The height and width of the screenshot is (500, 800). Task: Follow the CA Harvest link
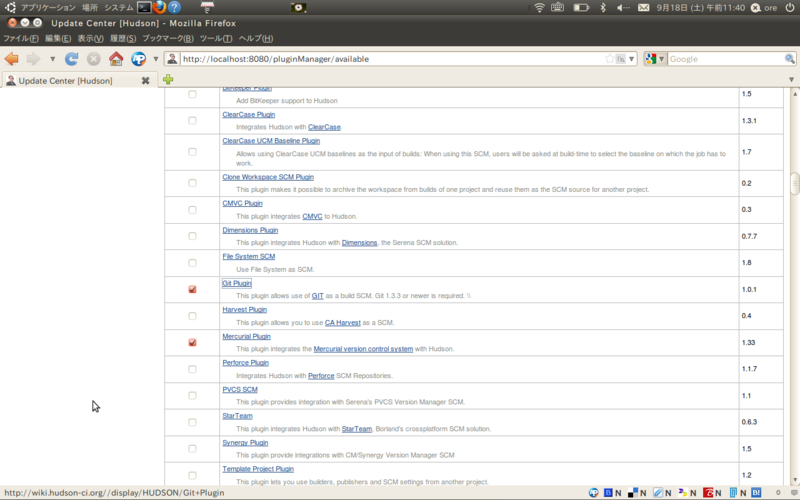coord(343,322)
